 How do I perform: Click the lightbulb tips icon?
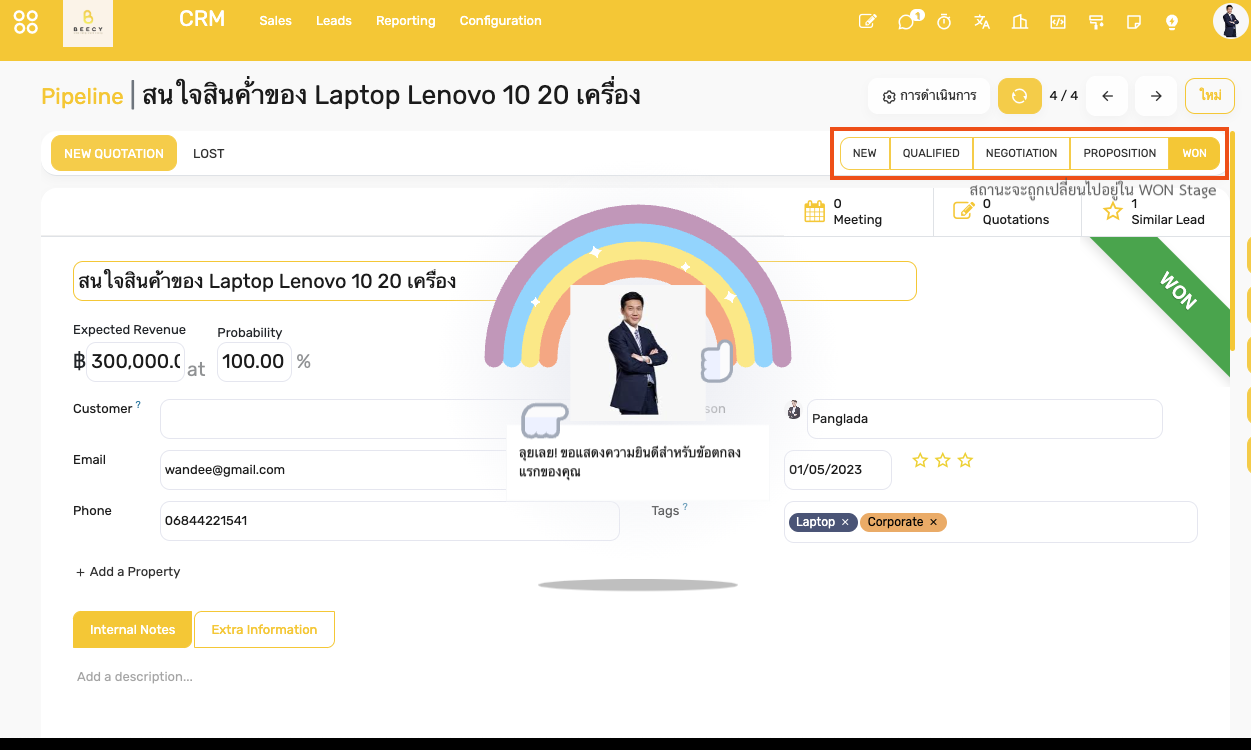pyautogui.click(x=1172, y=21)
